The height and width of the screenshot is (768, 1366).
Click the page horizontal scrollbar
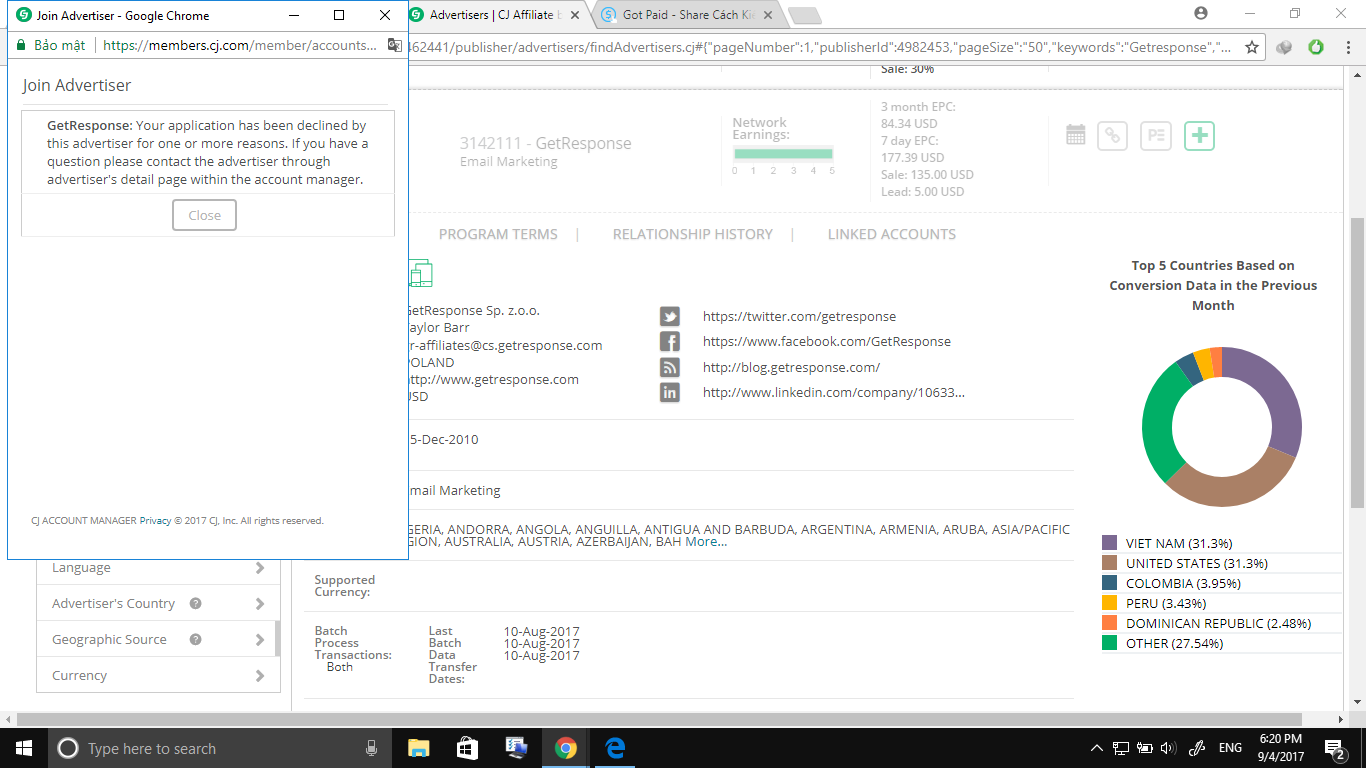pos(660,719)
